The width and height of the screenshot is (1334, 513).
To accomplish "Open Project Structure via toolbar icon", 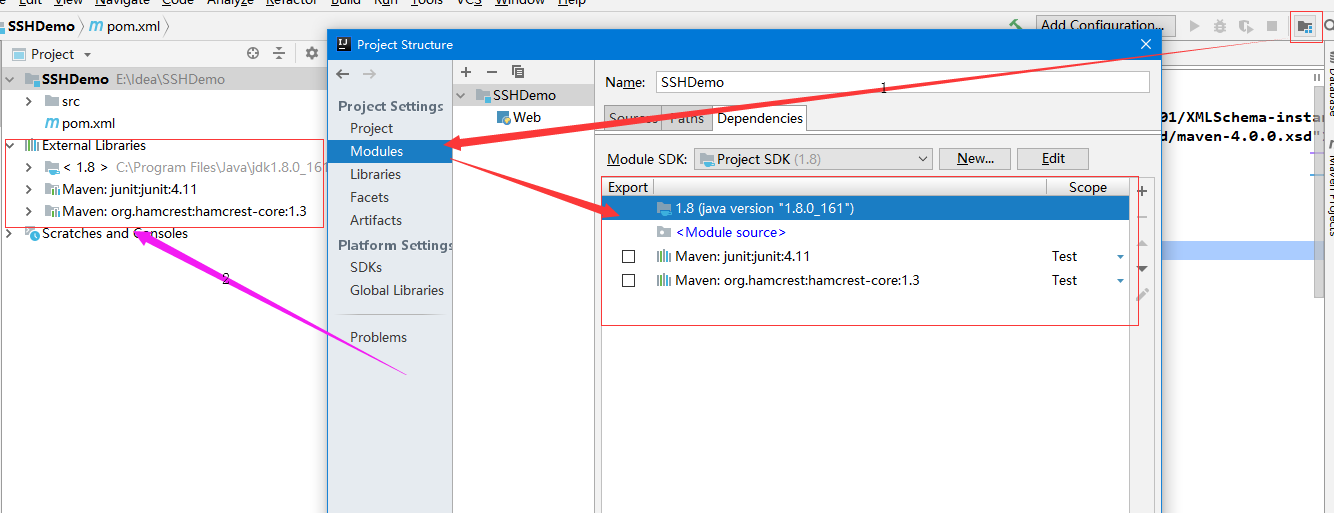I will pos(1305,27).
